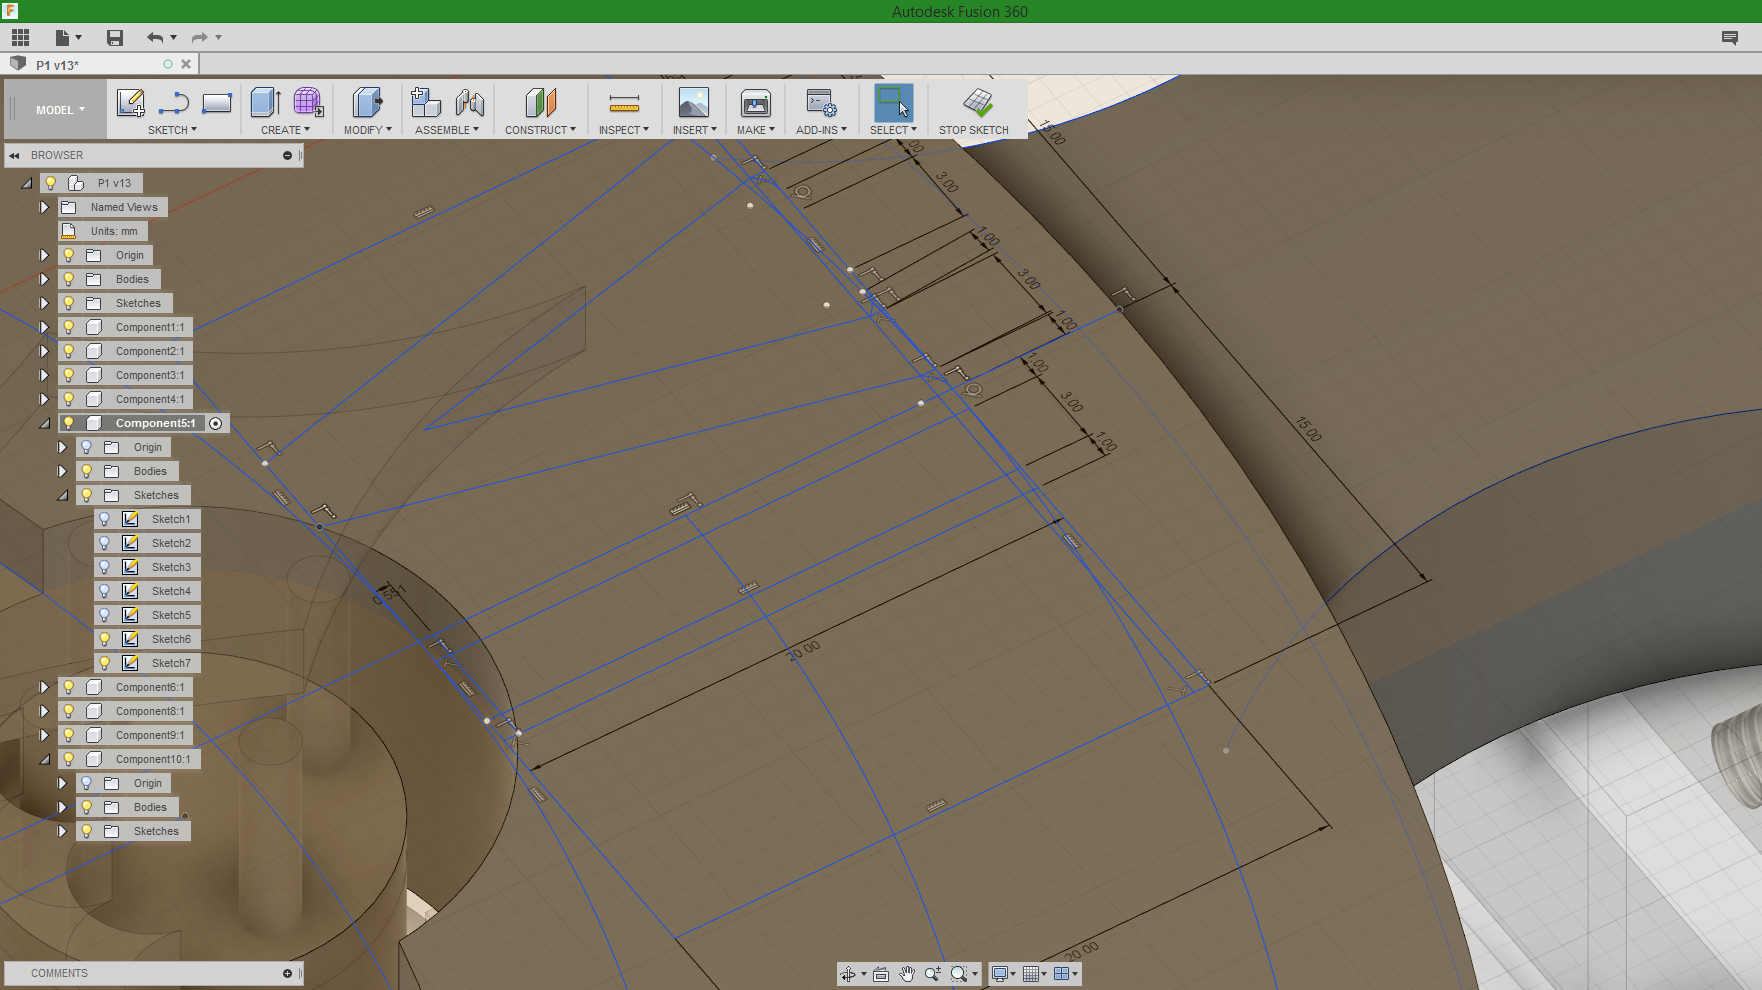Select Sketch5 in the browser tree
Screen dimensions: 1762x990
(171, 615)
